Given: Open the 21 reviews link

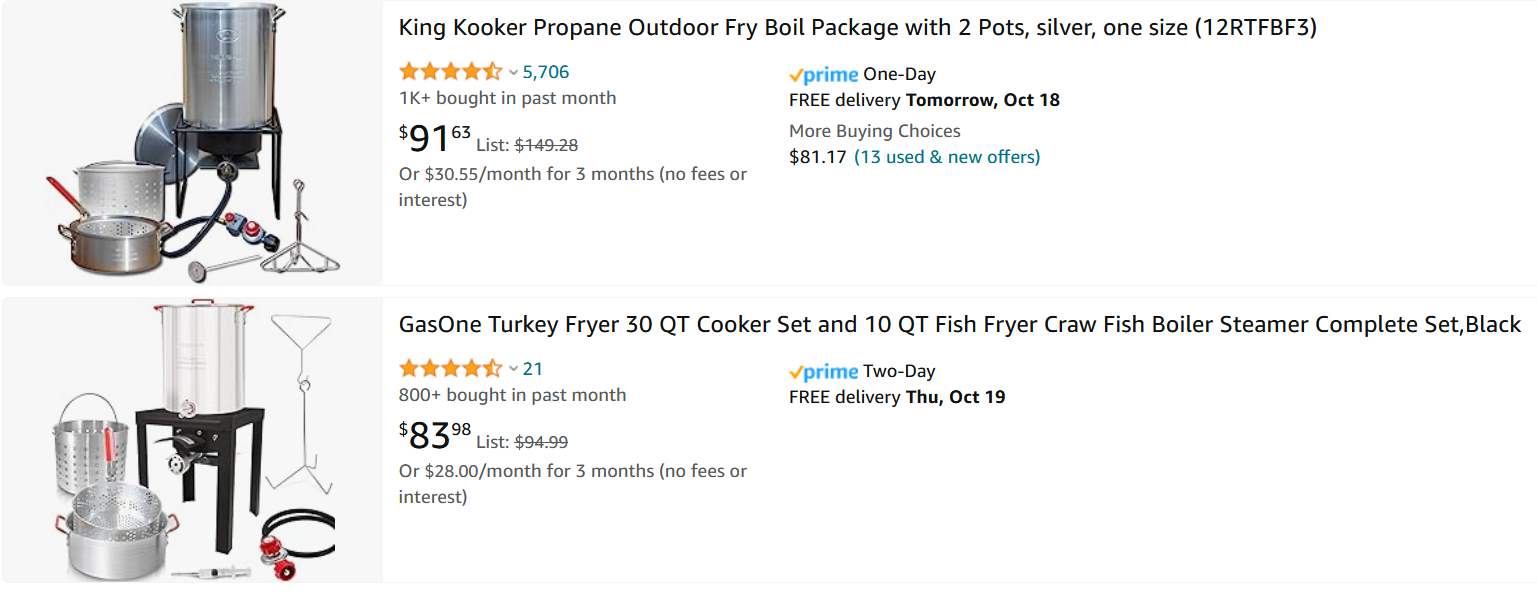Looking at the screenshot, I should click(x=533, y=369).
